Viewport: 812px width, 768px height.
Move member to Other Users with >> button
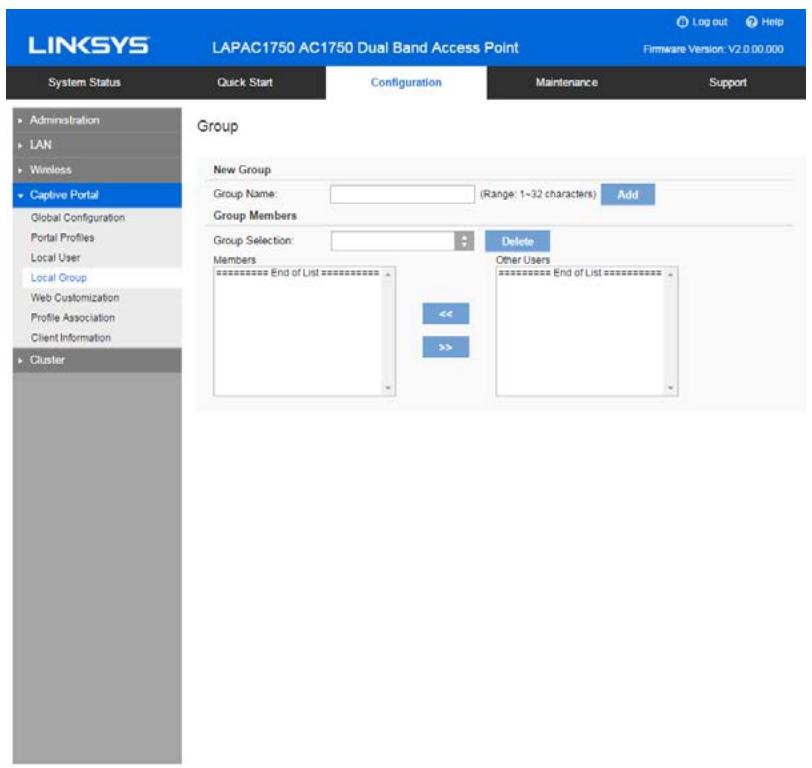tap(445, 347)
